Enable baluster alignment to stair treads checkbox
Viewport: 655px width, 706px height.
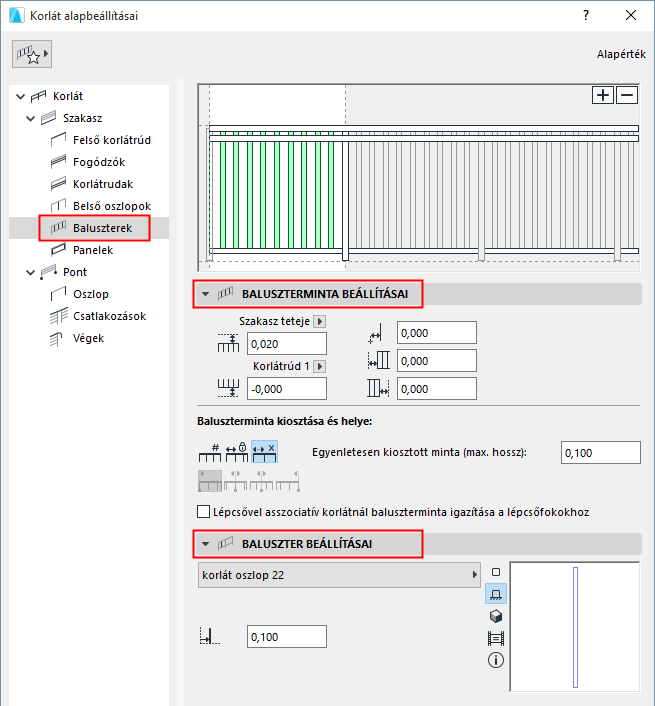203,512
